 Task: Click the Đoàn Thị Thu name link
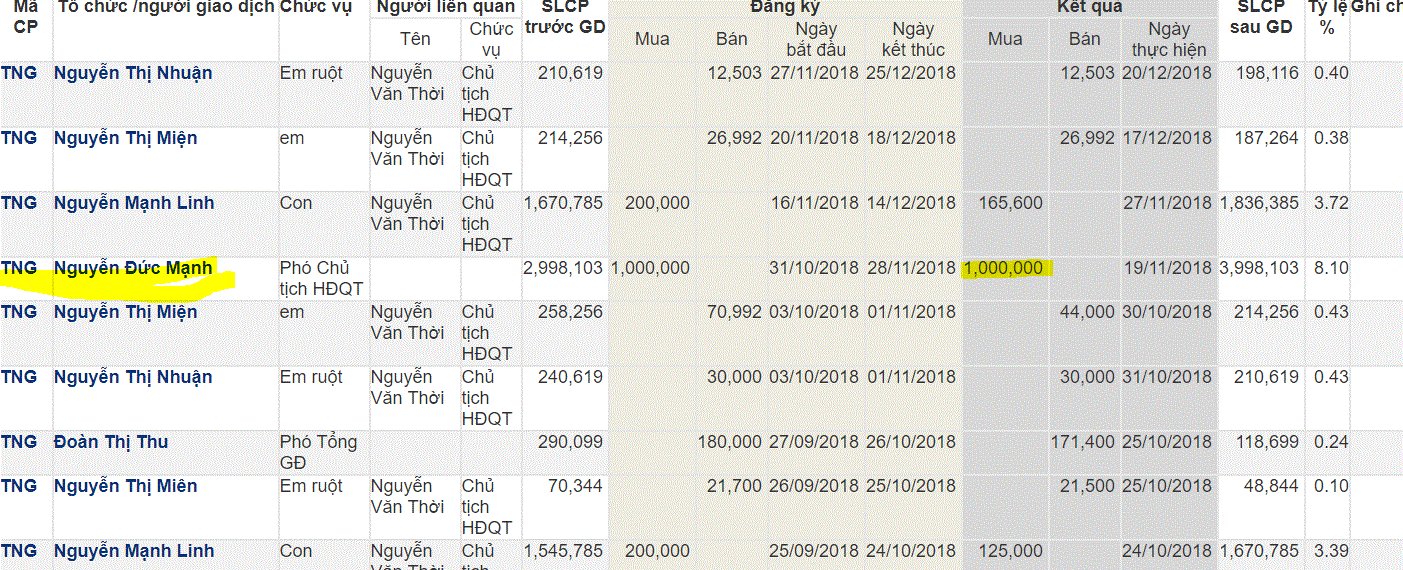(111, 442)
